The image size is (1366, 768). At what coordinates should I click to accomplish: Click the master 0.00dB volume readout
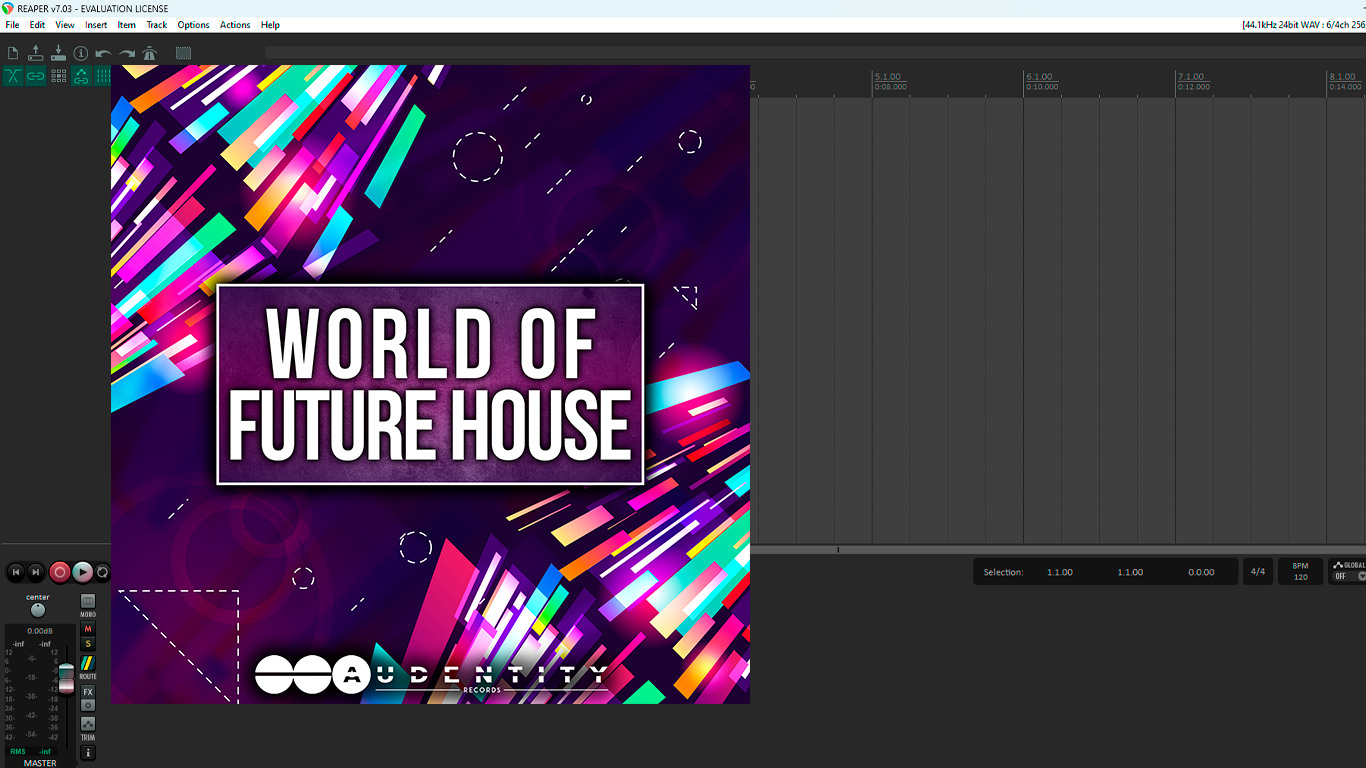tap(40, 631)
